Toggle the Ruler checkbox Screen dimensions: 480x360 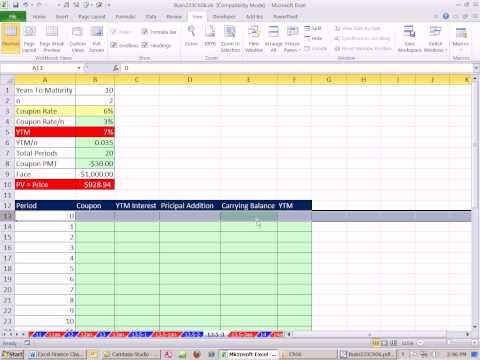121,32
